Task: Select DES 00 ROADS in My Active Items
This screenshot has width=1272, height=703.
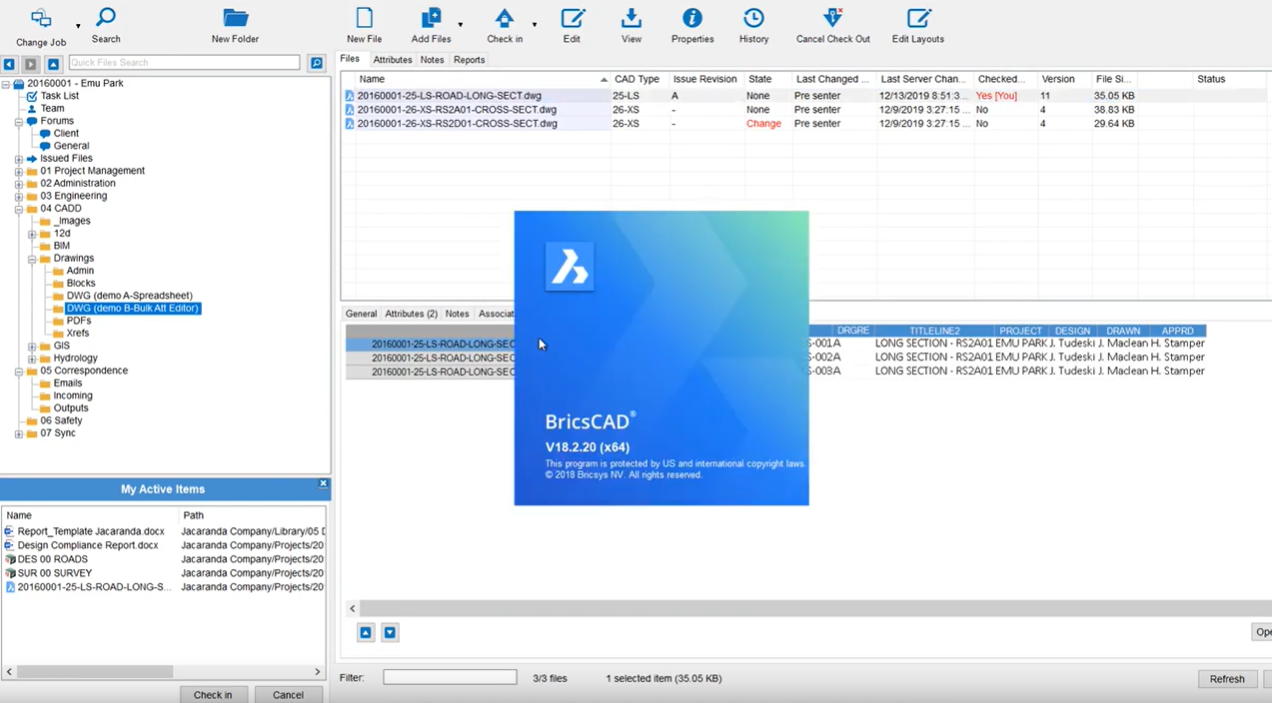Action: click(52, 560)
